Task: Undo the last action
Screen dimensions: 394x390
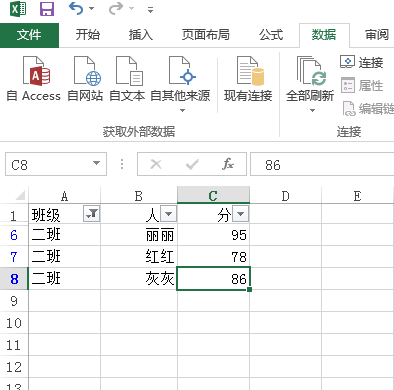Action: (76, 9)
